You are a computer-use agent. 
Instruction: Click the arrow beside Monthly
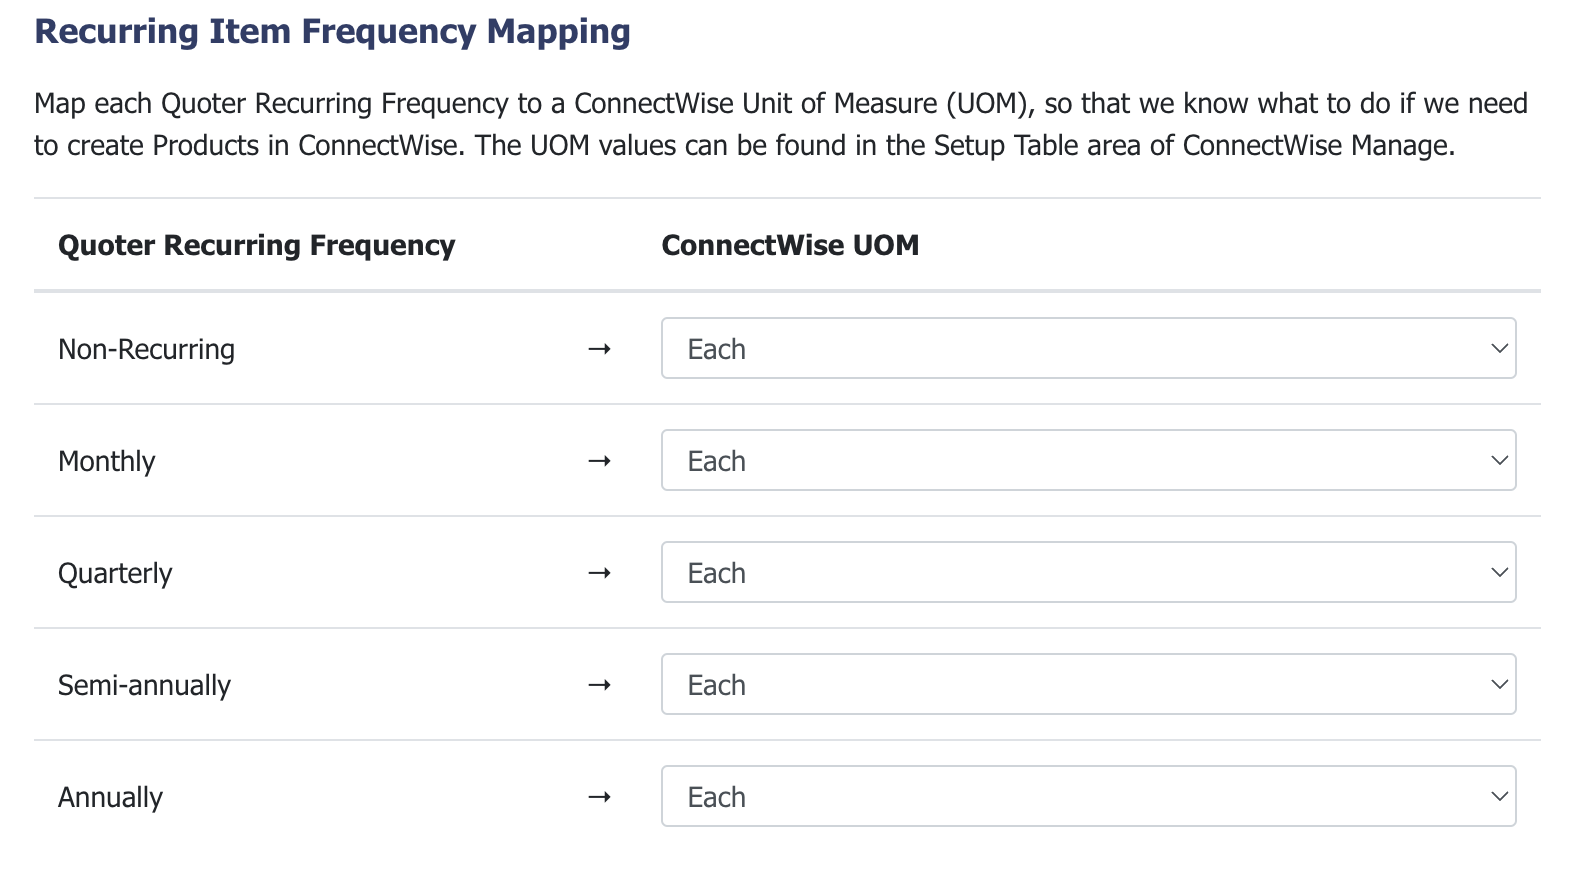[x=599, y=461]
